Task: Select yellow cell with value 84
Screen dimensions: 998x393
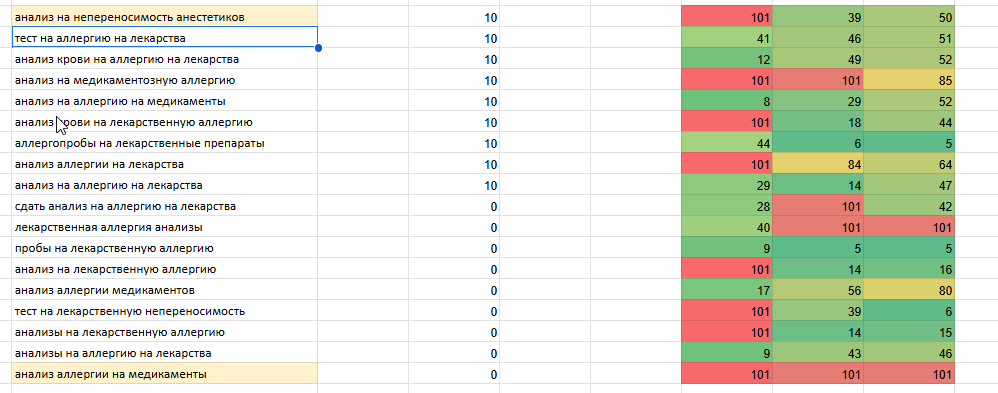Action: pos(818,164)
